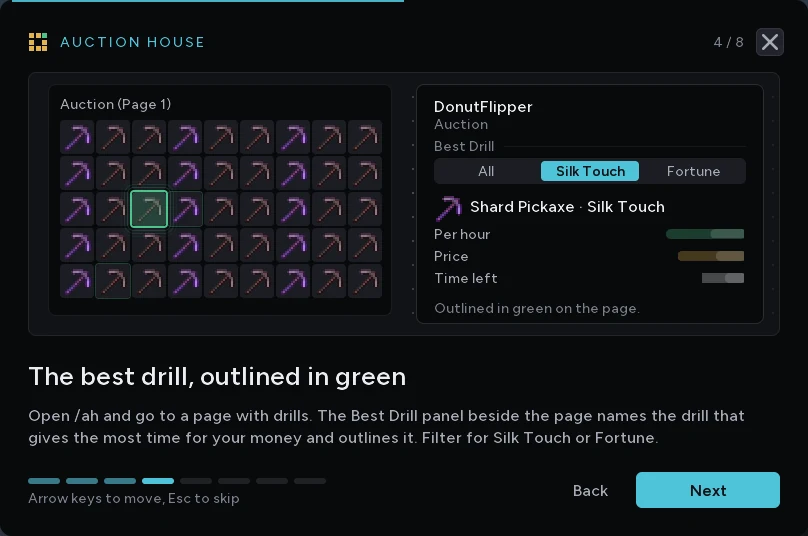Click the "Auction (Page 1)" heading
The width and height of the screenshot is (808, 536).
click(115, 105)
